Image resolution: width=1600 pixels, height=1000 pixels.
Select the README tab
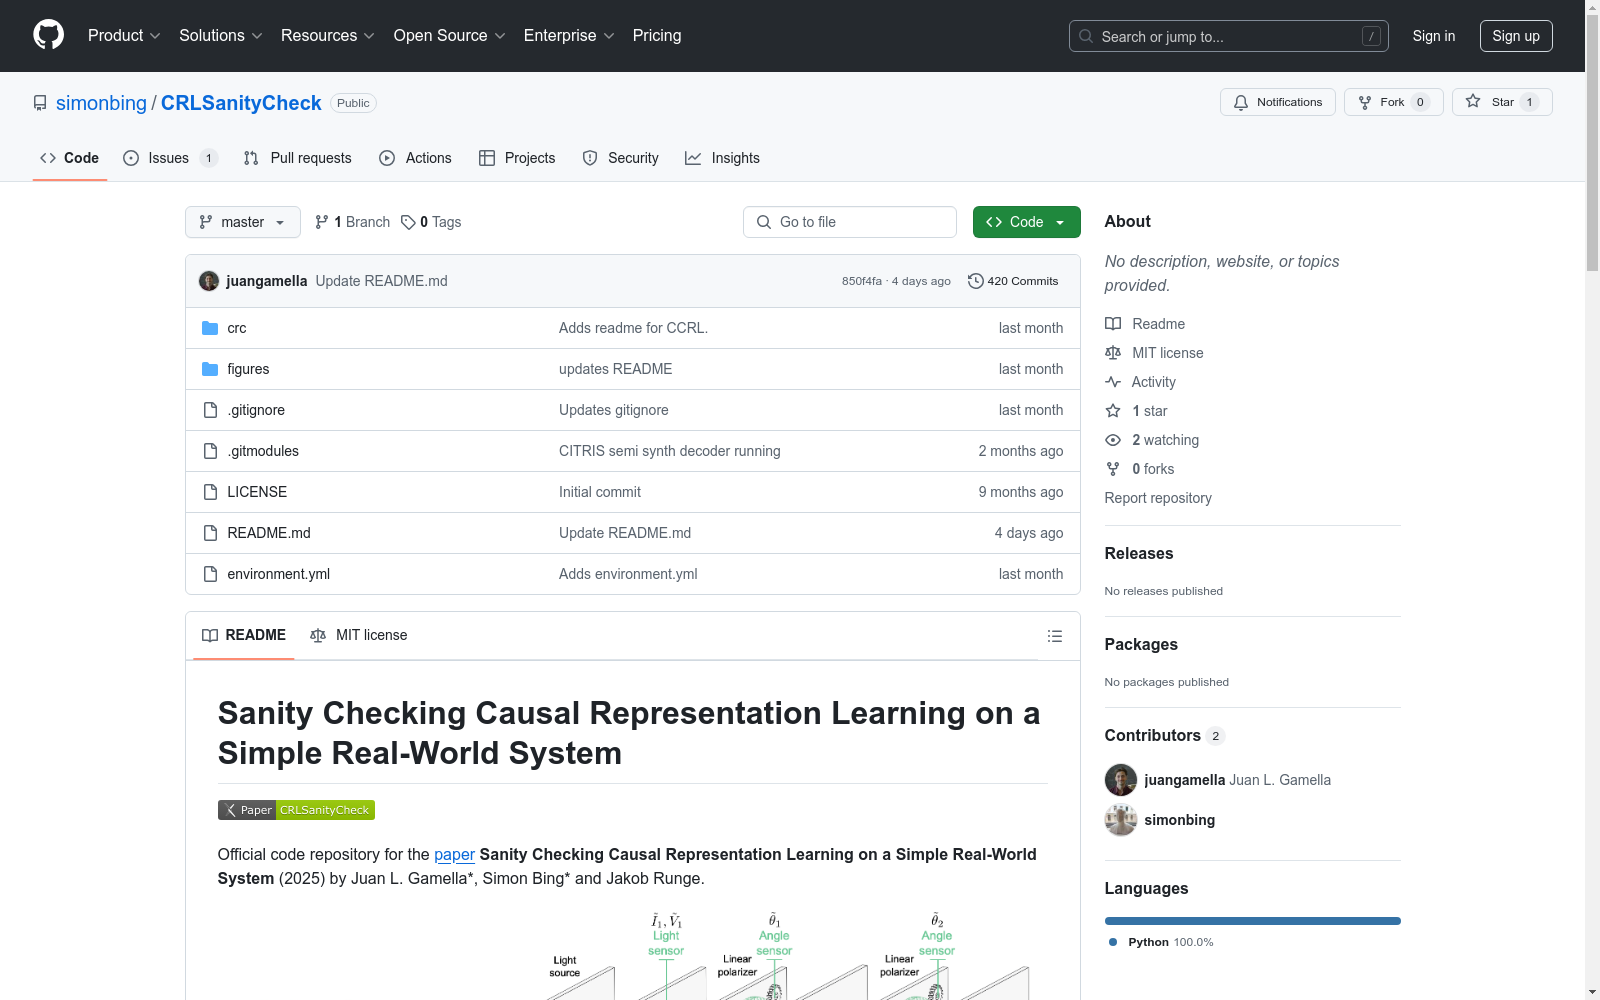click(x=244, y=636)
